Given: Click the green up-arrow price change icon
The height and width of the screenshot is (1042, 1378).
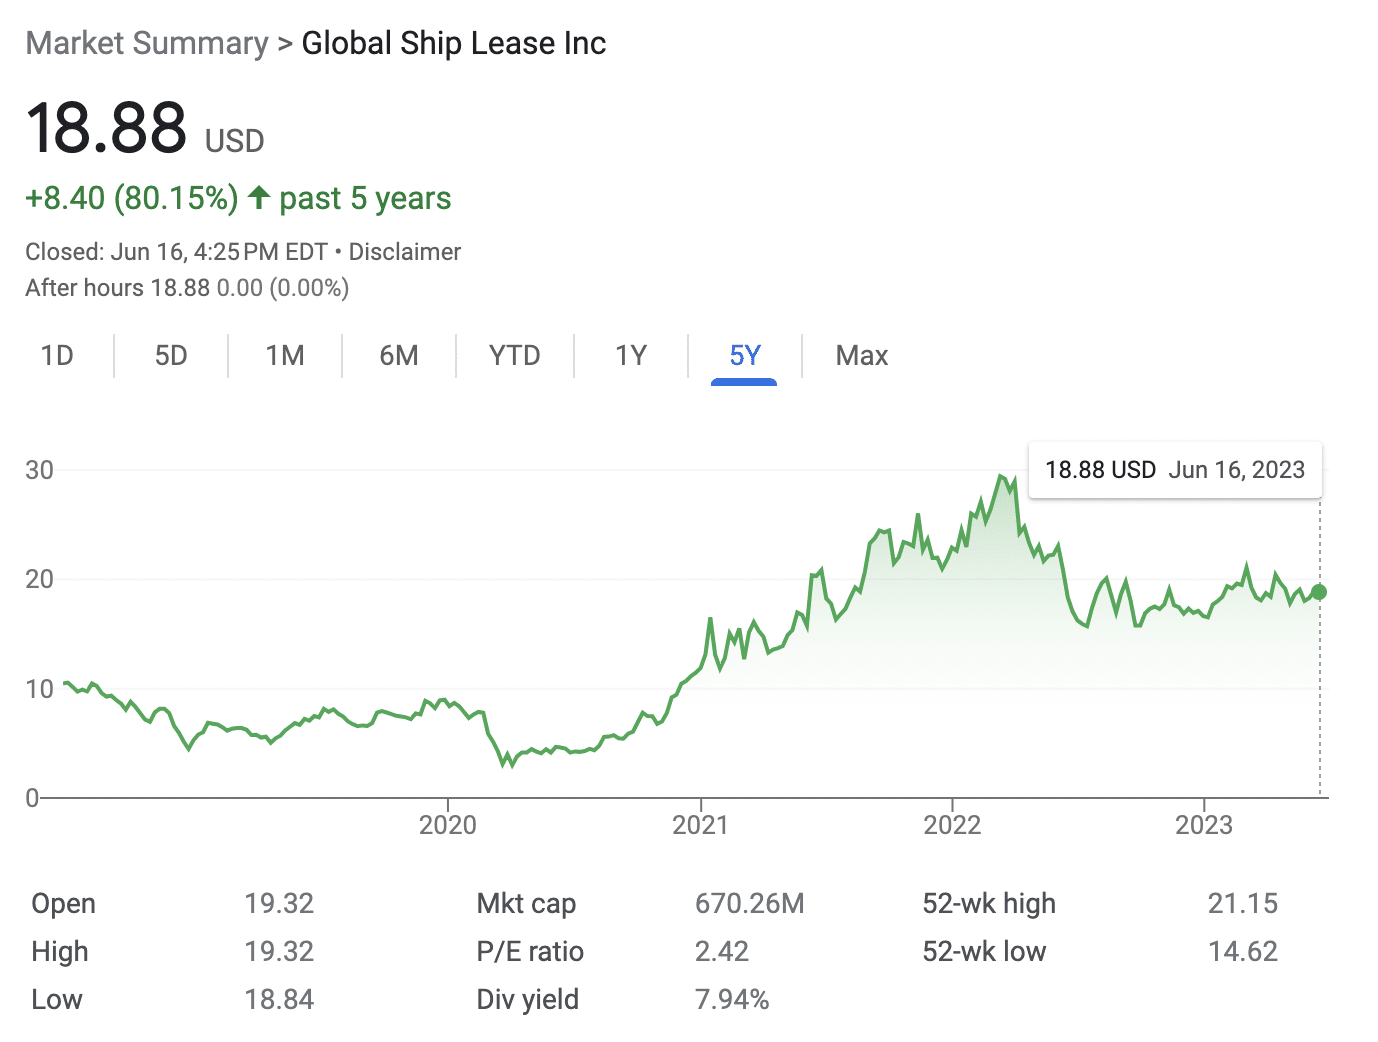Looking at the screenshot, I should [259, 197].
